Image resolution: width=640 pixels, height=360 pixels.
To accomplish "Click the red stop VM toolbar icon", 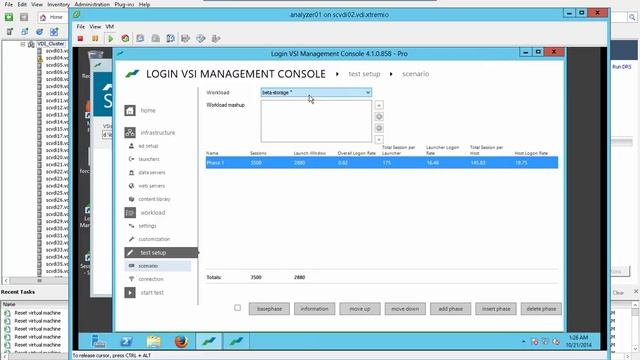I will 80,38.
